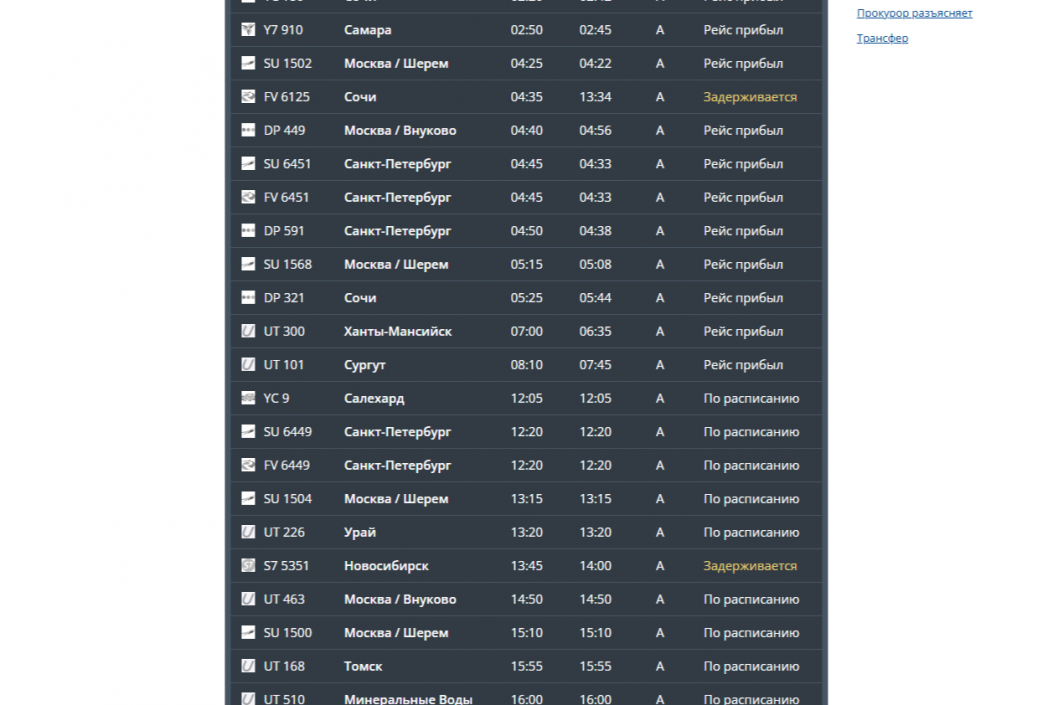Click the airline icon beside UT 300
The width and height of the screenshot is (1058, 705).
coord(248,332)
